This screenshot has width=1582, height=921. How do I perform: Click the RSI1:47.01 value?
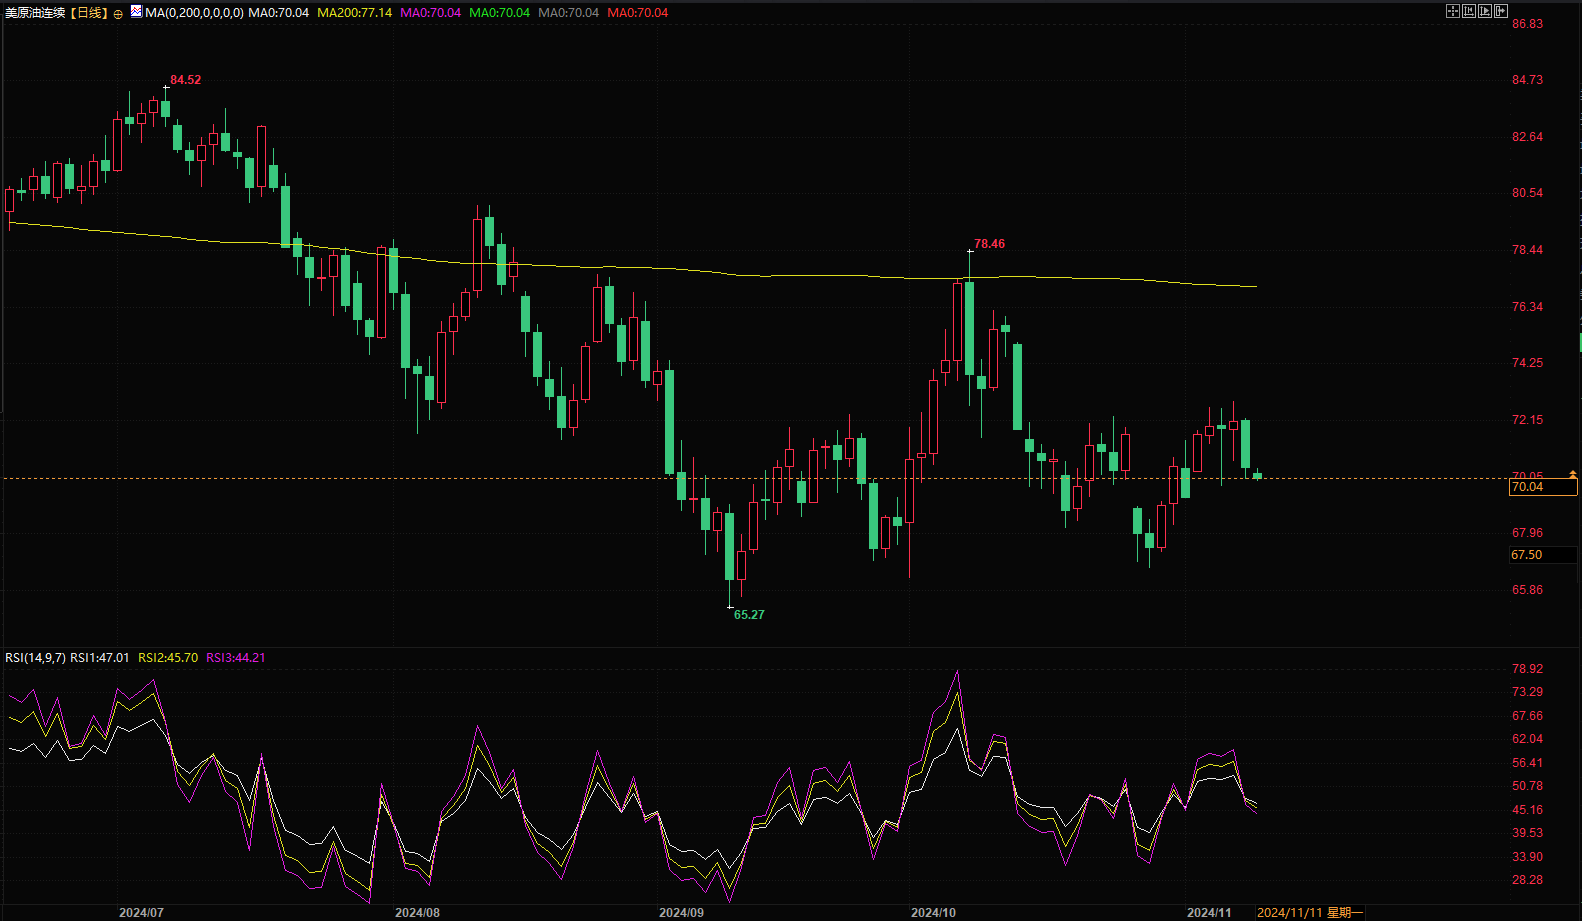(100, 657)
